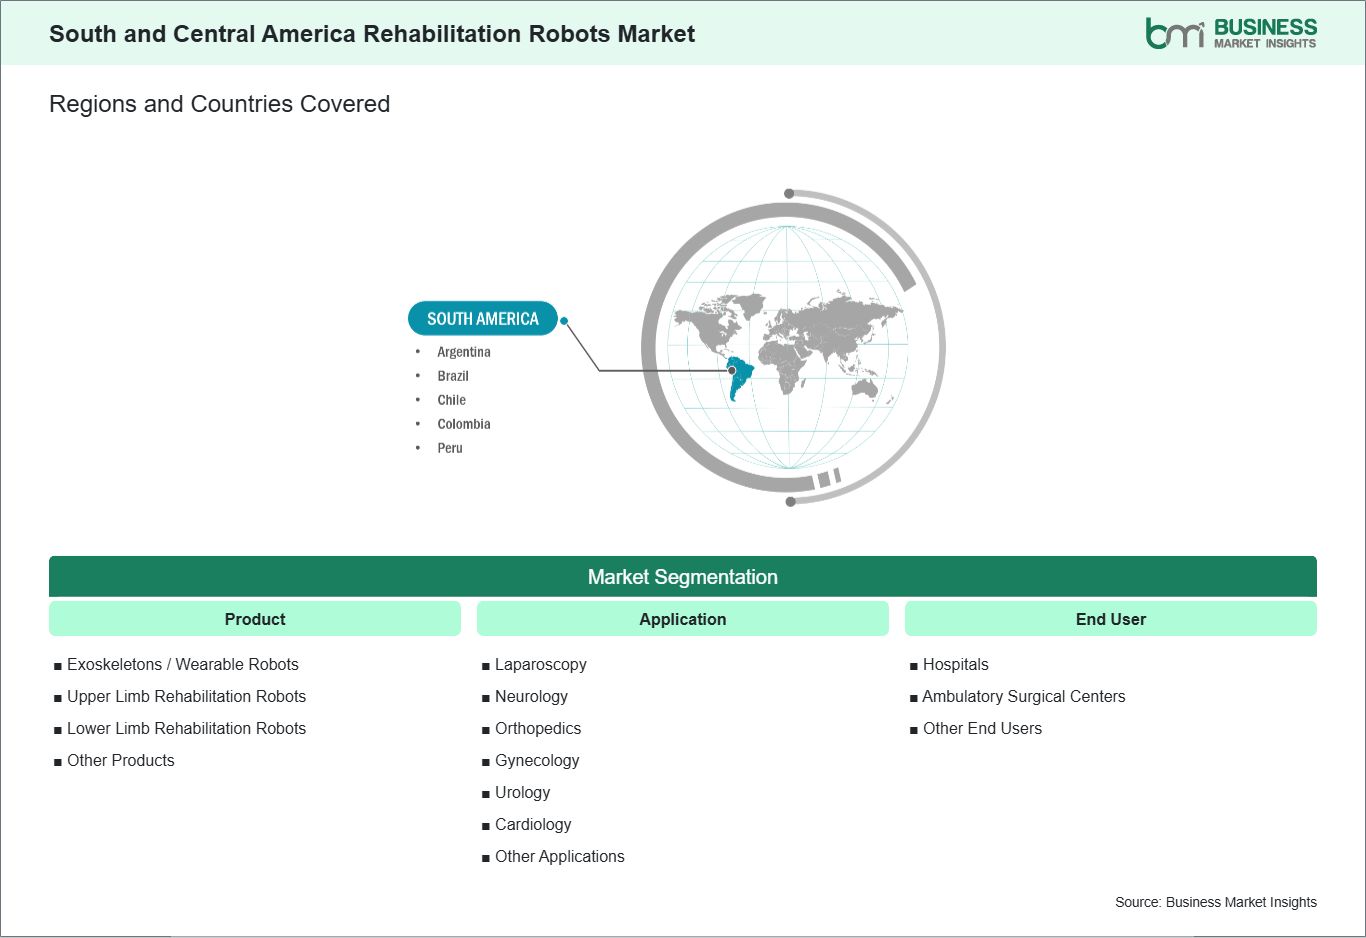Click 'Neurology' under Application

531,697
